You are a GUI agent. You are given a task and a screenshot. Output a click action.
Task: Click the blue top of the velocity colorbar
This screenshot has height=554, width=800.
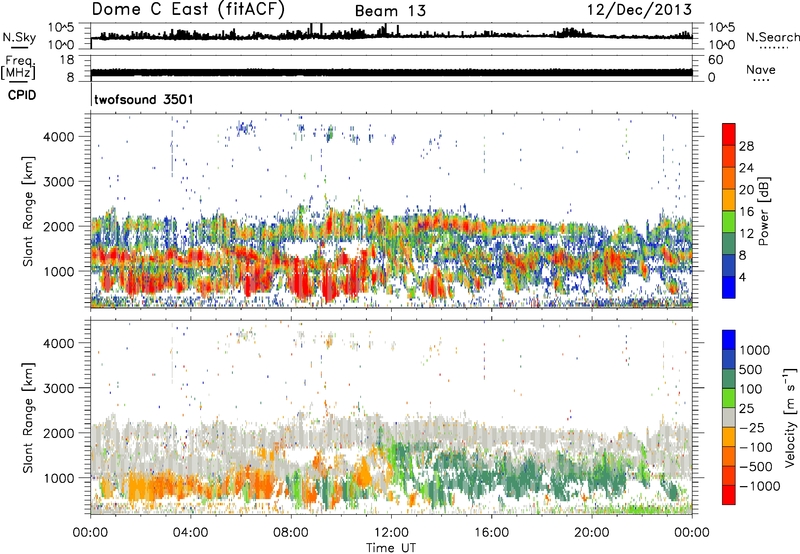(x=729, y=340)
